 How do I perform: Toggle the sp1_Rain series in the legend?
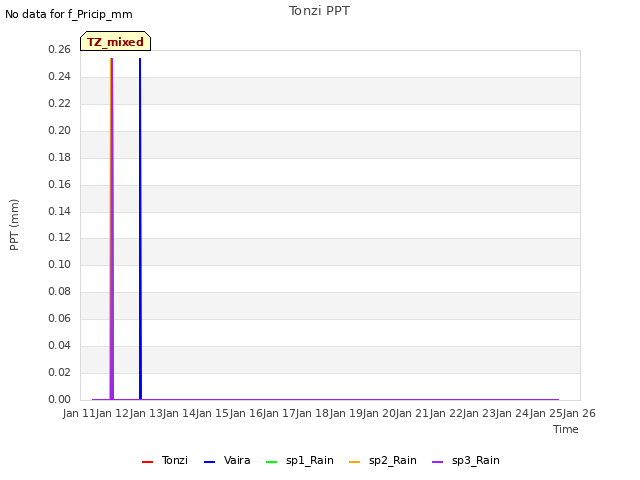tap(300, 460)
